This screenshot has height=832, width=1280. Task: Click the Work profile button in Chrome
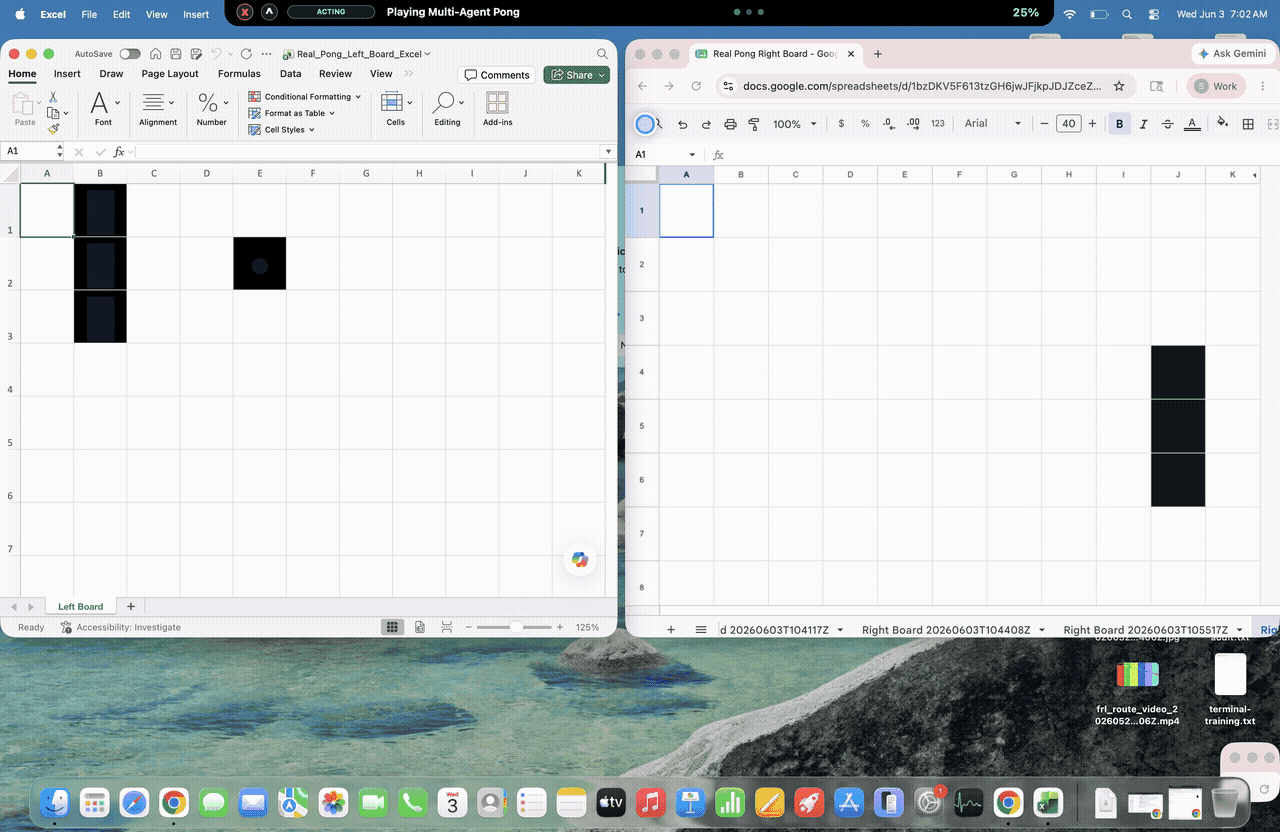click(1216, 86)
